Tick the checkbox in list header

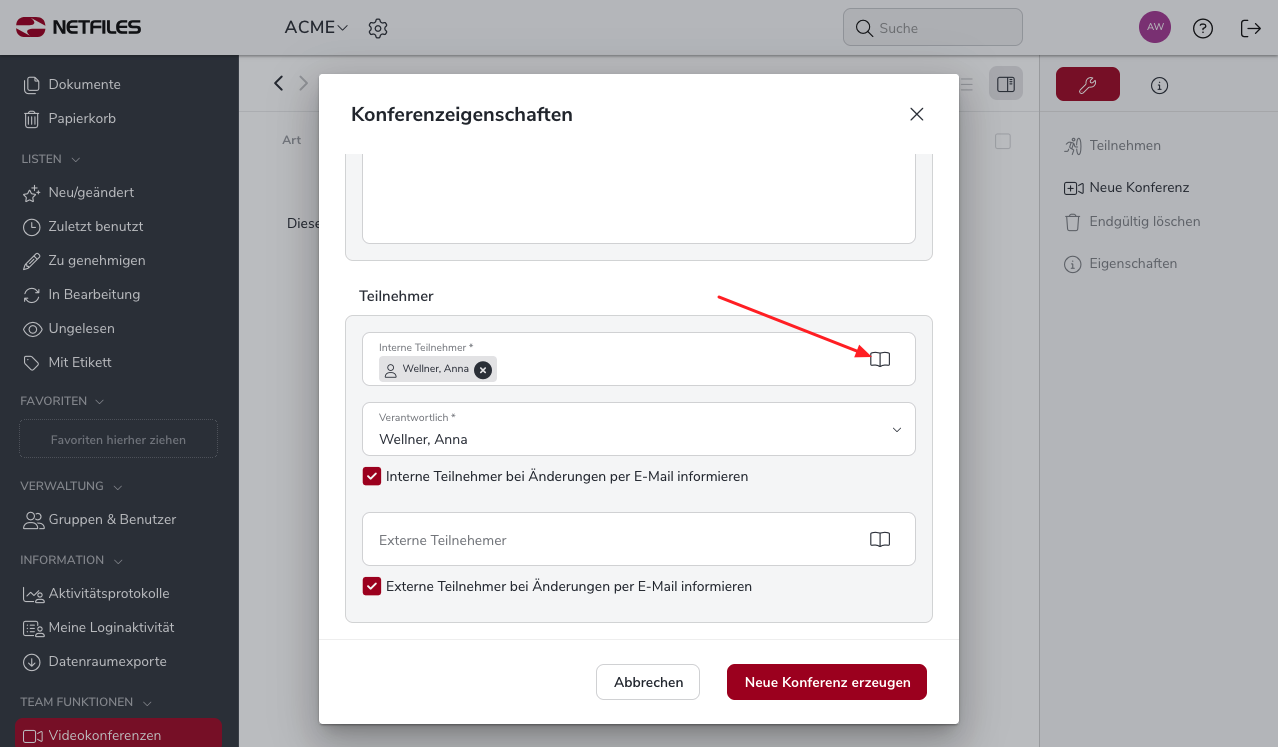pyautogui.click(x=1003, y=141)
